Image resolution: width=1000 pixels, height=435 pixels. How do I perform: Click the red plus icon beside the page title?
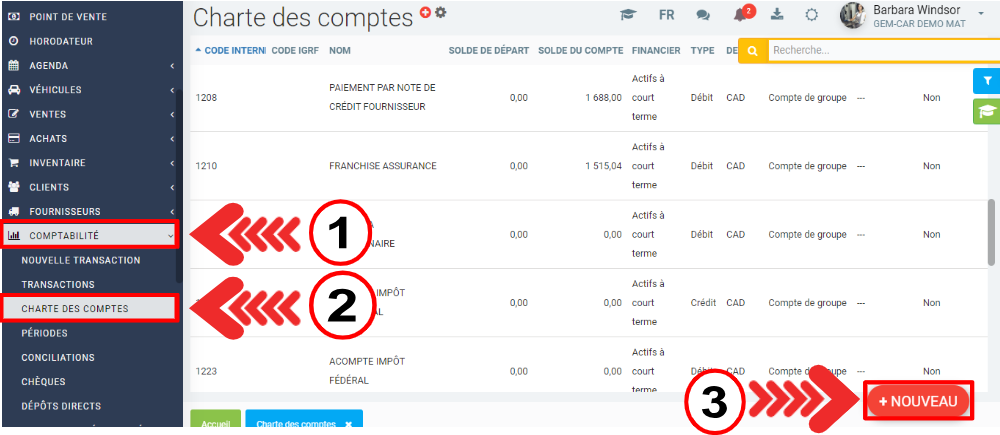pos(425,12)
